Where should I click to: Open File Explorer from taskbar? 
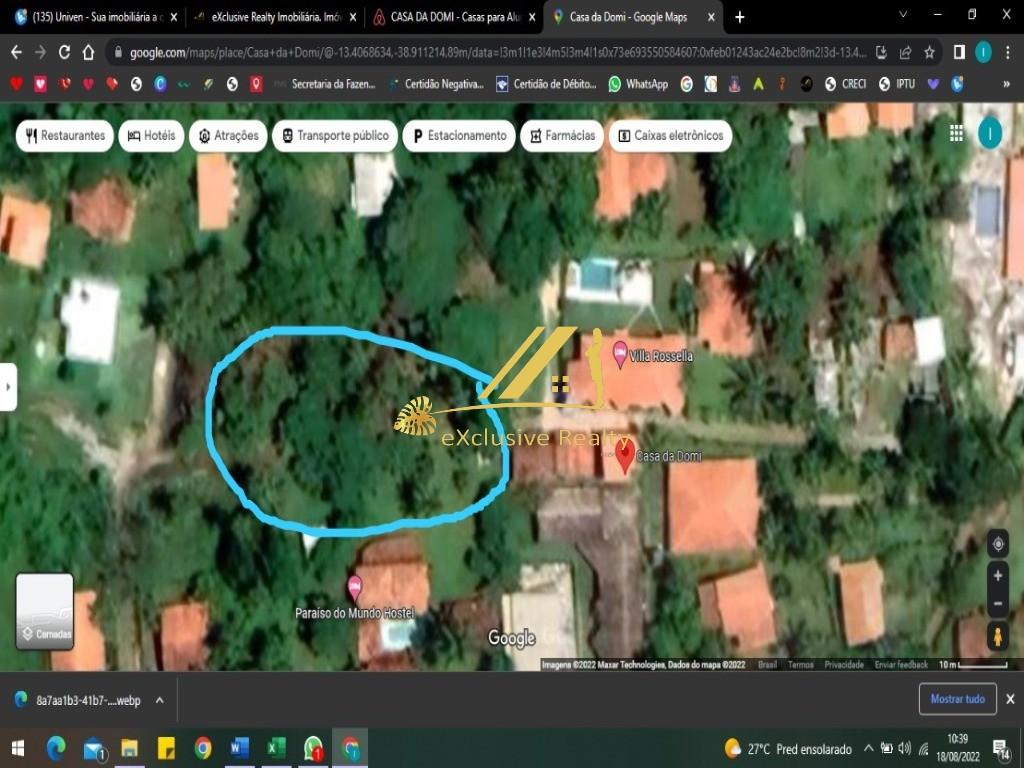(x=130, y=748)
